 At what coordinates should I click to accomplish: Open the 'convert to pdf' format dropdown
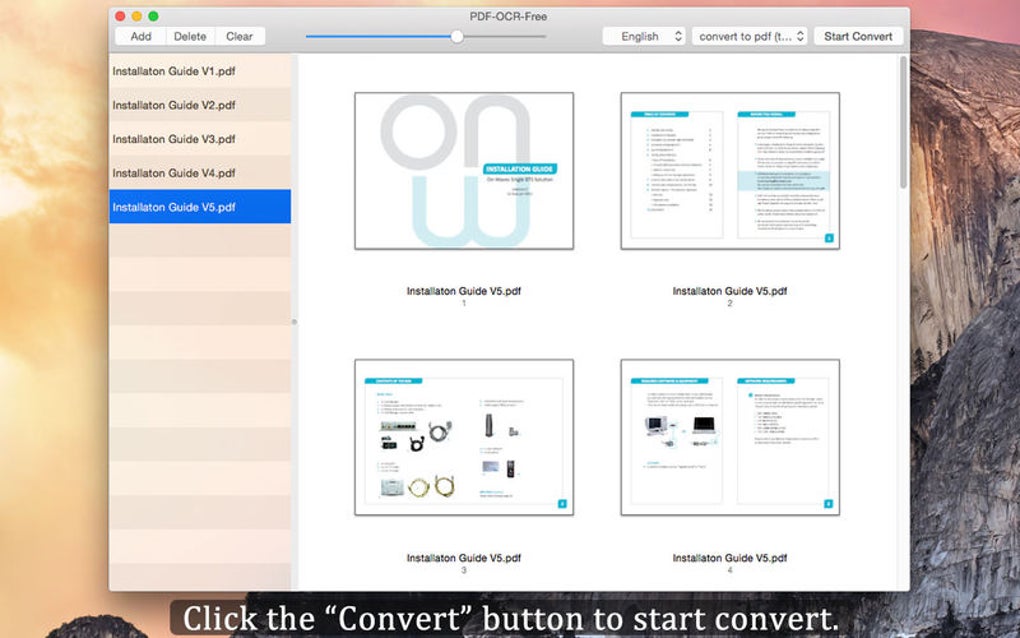click(745, 36)
